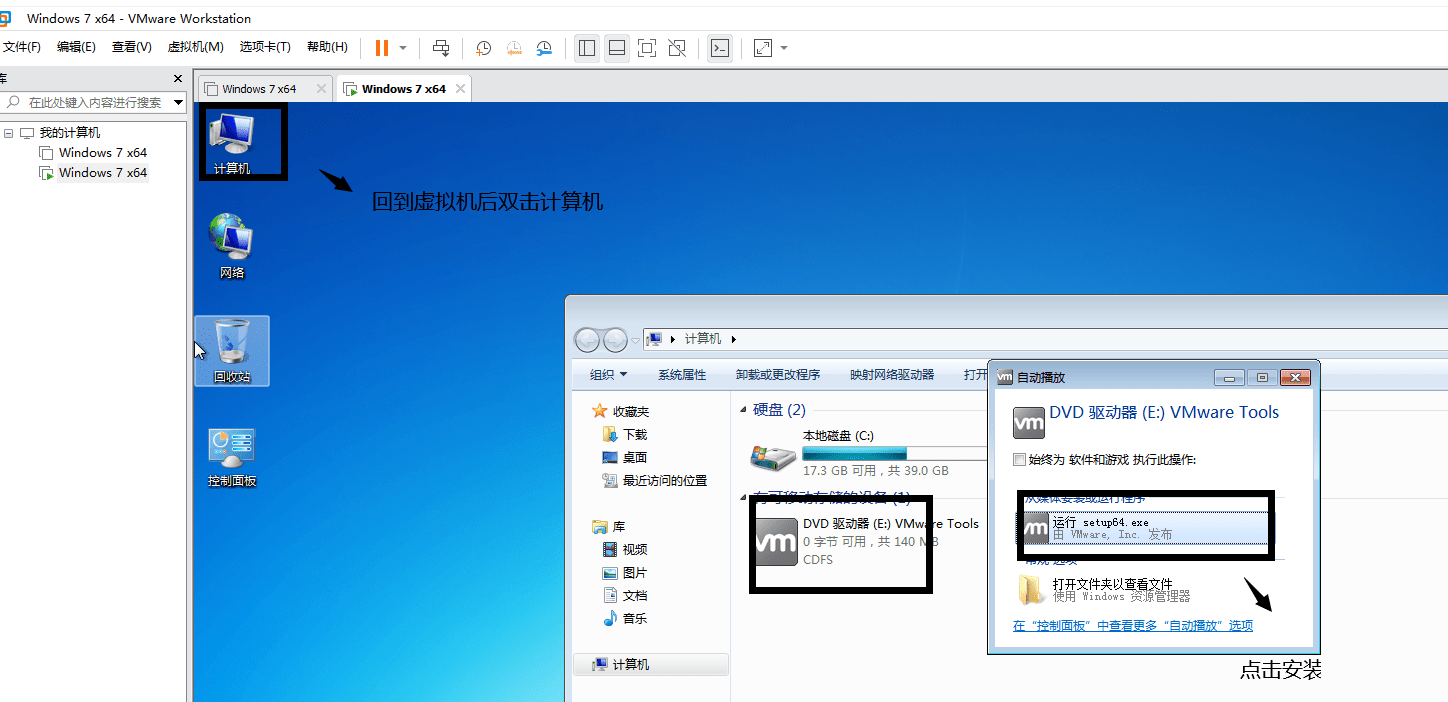Take a snapshot of this virtual machine
The width and height of the screenshot is (1448, 702).
484,47
